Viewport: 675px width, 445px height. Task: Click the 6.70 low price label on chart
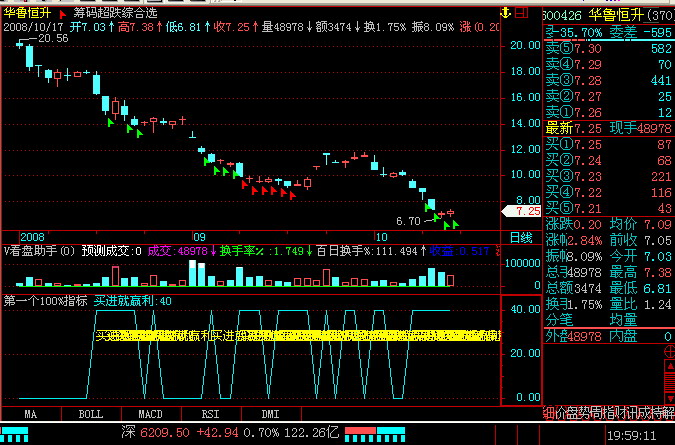tap(408, 221)
